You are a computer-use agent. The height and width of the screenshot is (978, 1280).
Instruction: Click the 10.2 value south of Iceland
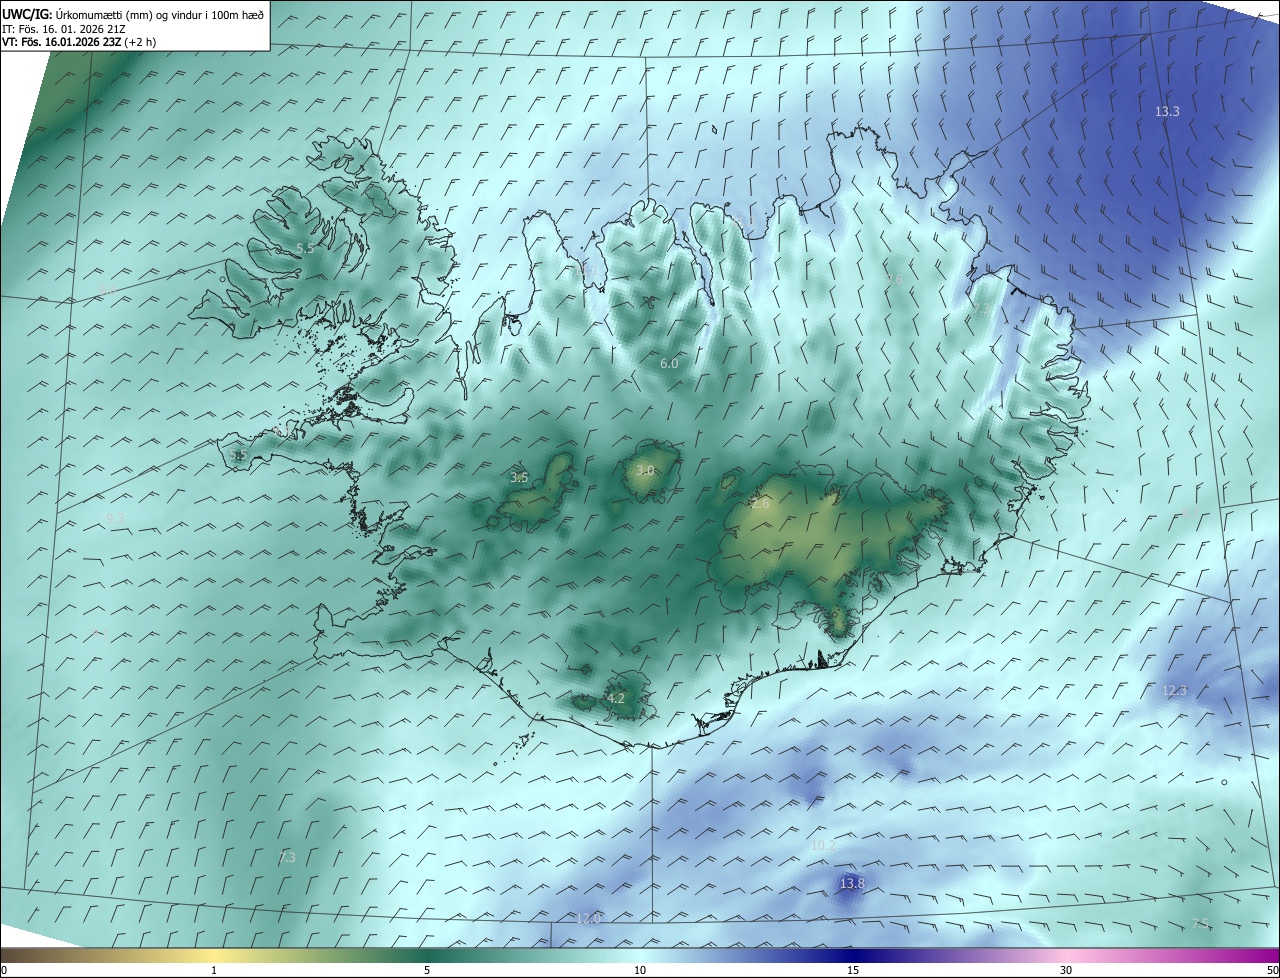(822, 846)
